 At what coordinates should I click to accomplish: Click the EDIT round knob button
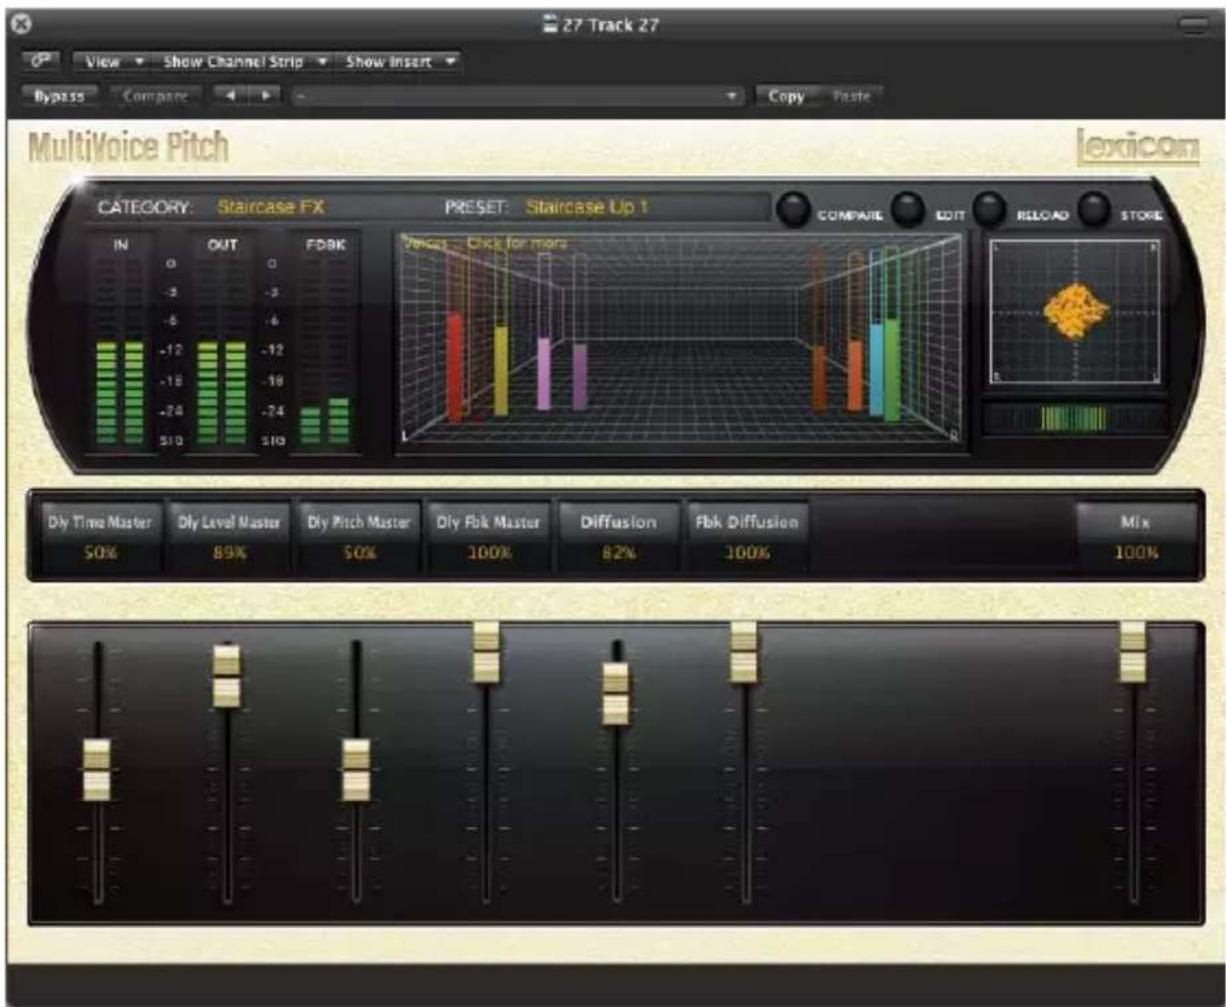907,208
